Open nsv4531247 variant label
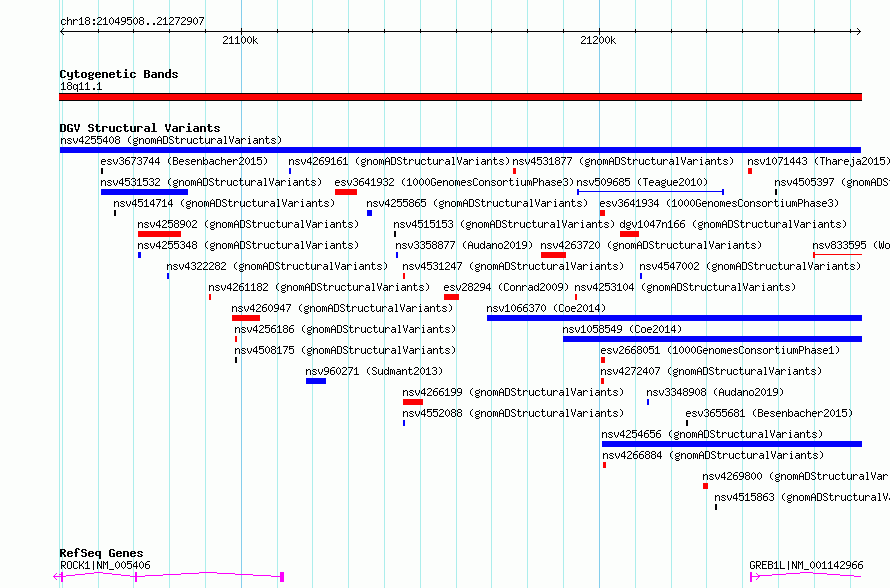This screenshot has height=588, width=890. click(x=513, y=266)
